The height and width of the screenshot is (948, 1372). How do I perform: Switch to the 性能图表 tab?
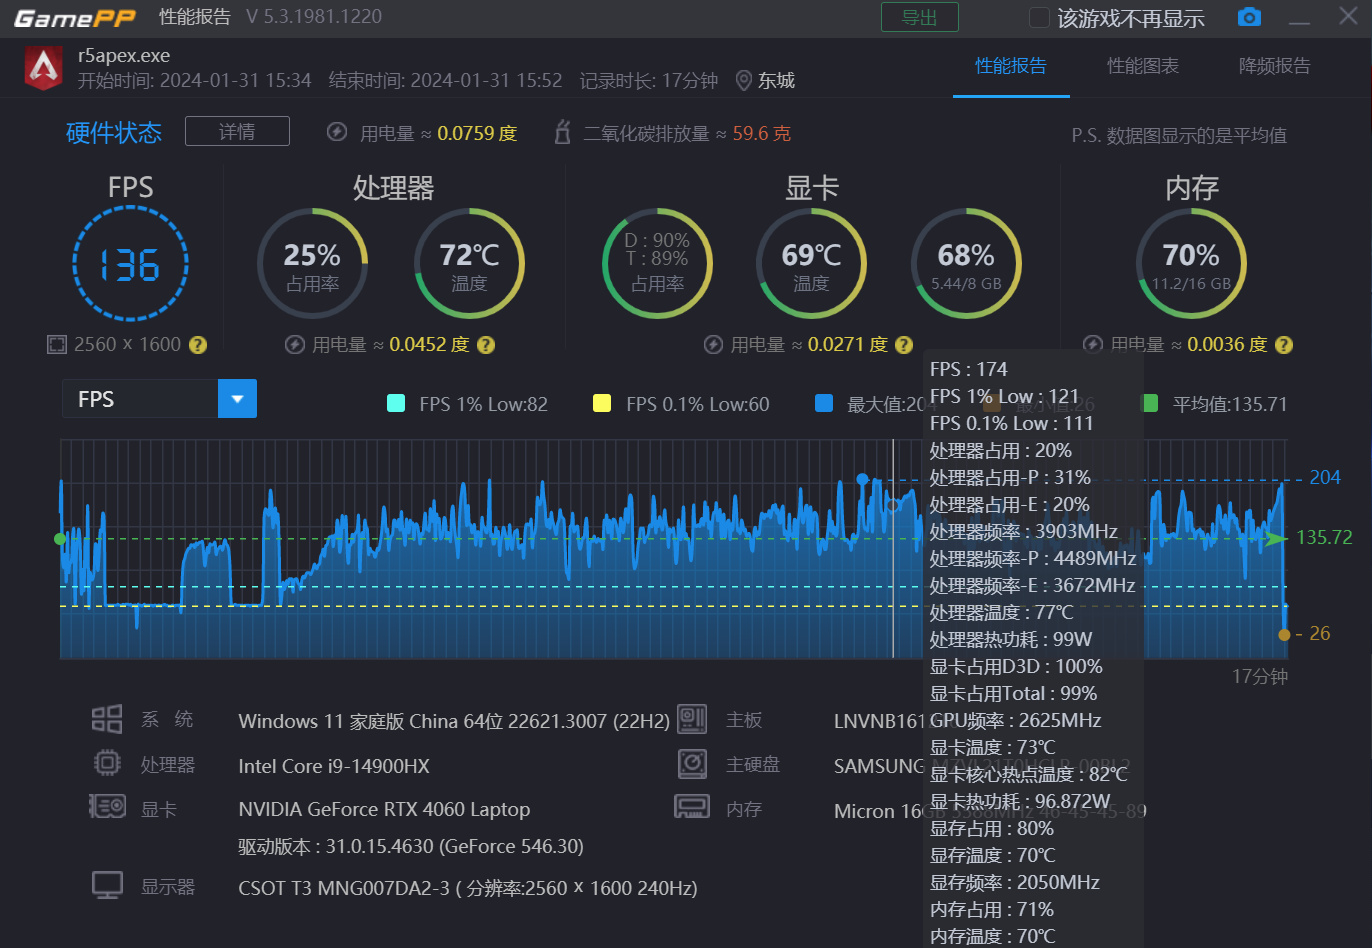tap(1143, 66)
